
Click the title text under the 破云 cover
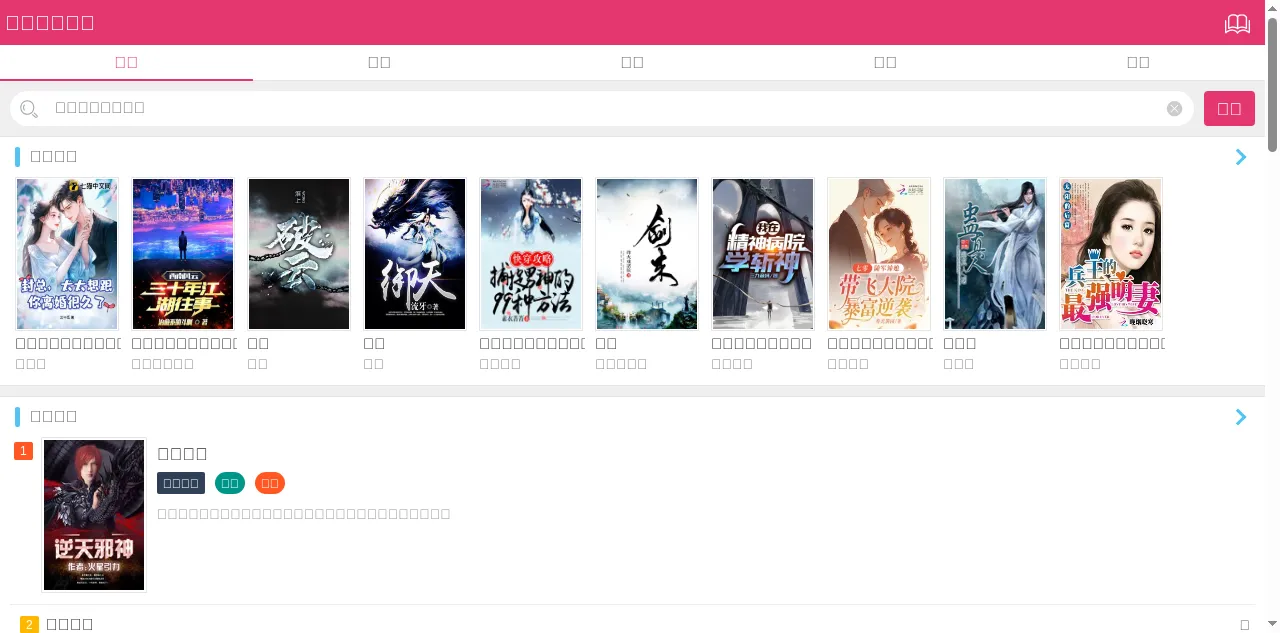258,343
